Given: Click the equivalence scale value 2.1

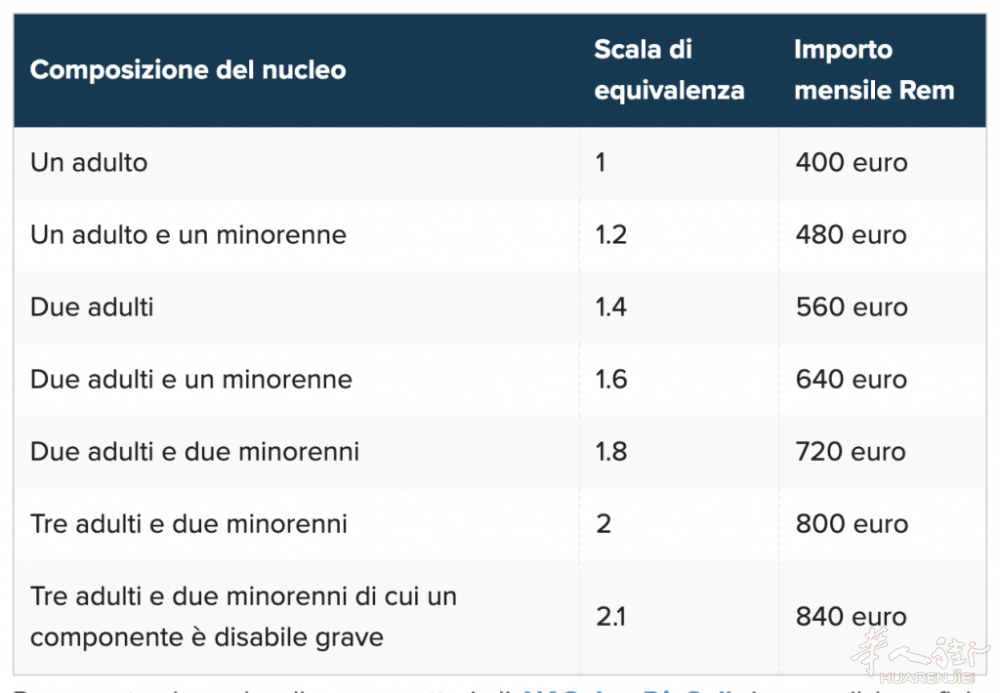Looking at the screenshot, I should pyautogui.click(x=610, y=617).
